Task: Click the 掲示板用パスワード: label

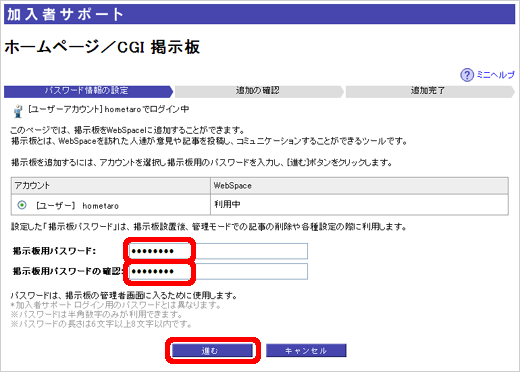Action: [x=54, y=251]
